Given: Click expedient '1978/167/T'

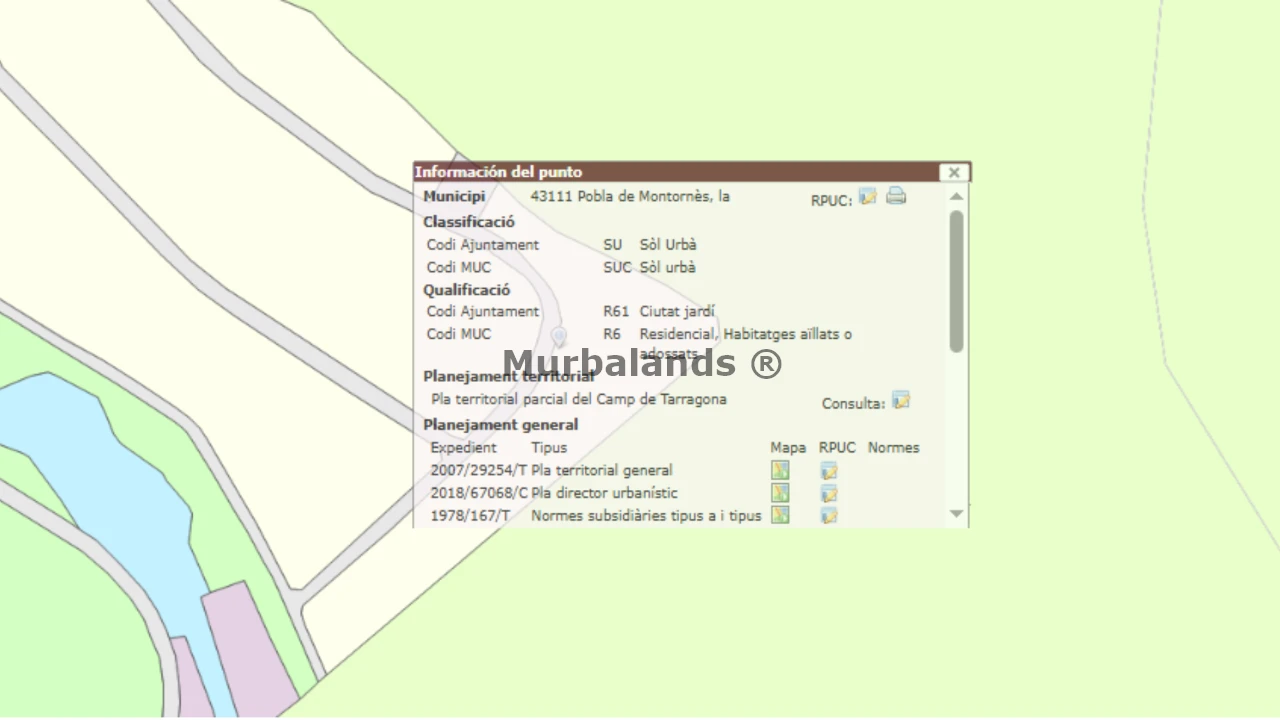Looking at the screenshot, I should (x=470, y=516).
